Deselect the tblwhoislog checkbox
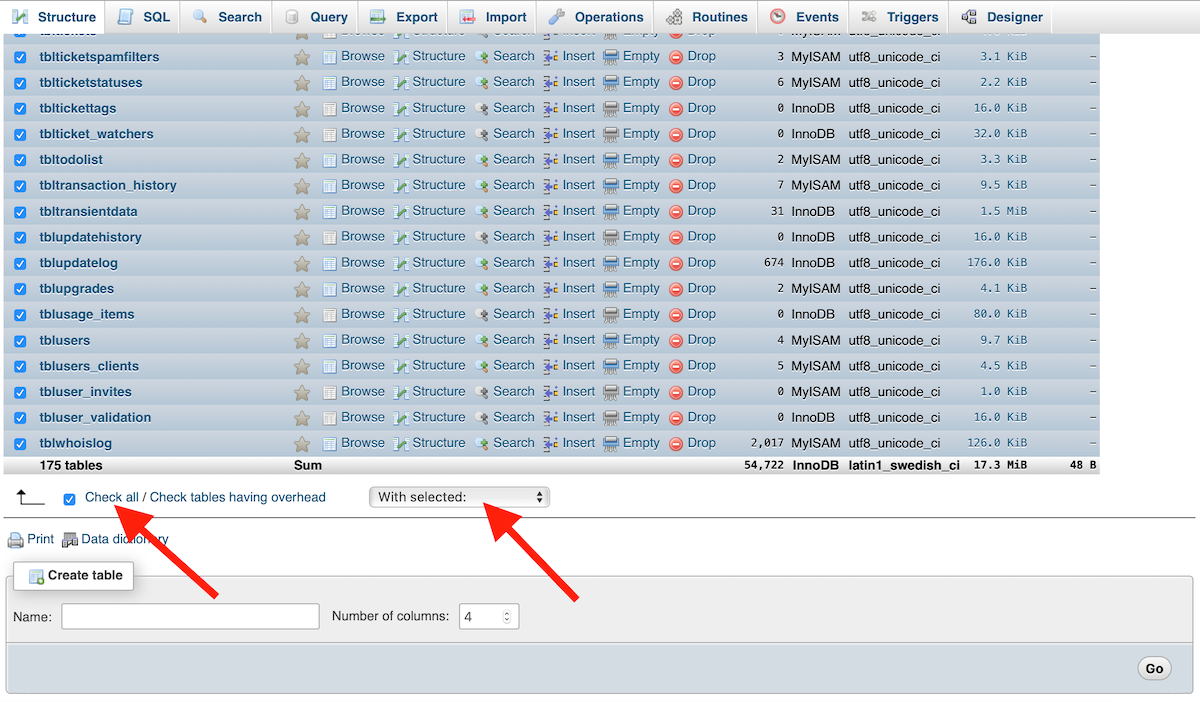Image resolution: width=1200 pixels, height=702 pixels. point(20,444)
